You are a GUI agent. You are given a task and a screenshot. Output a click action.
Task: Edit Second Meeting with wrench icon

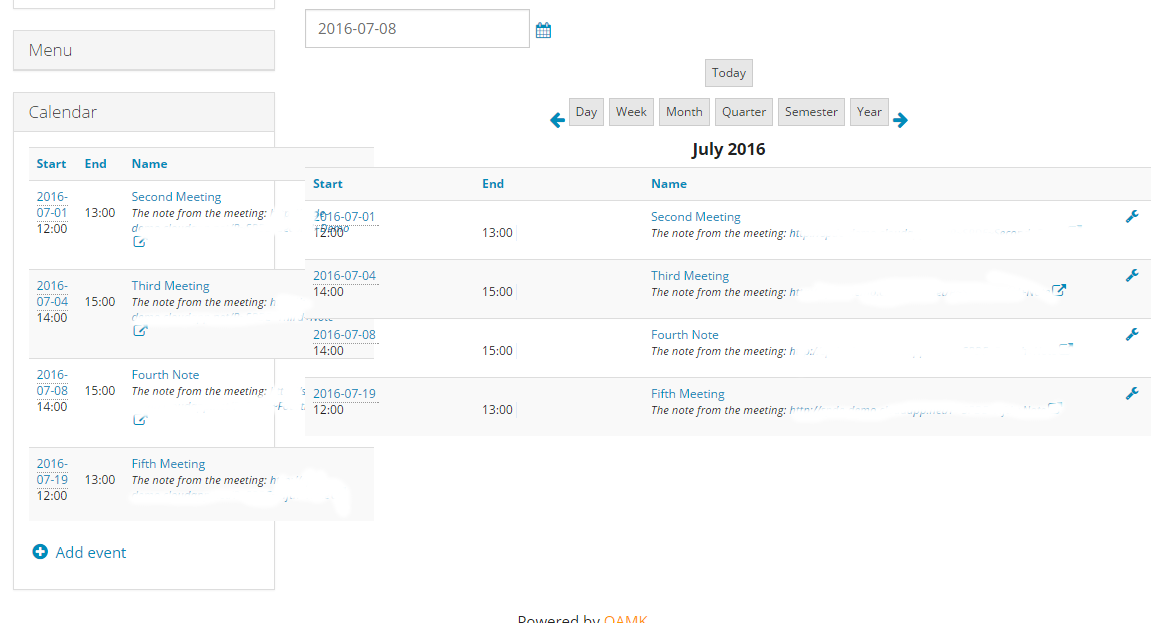[1132, 216]
